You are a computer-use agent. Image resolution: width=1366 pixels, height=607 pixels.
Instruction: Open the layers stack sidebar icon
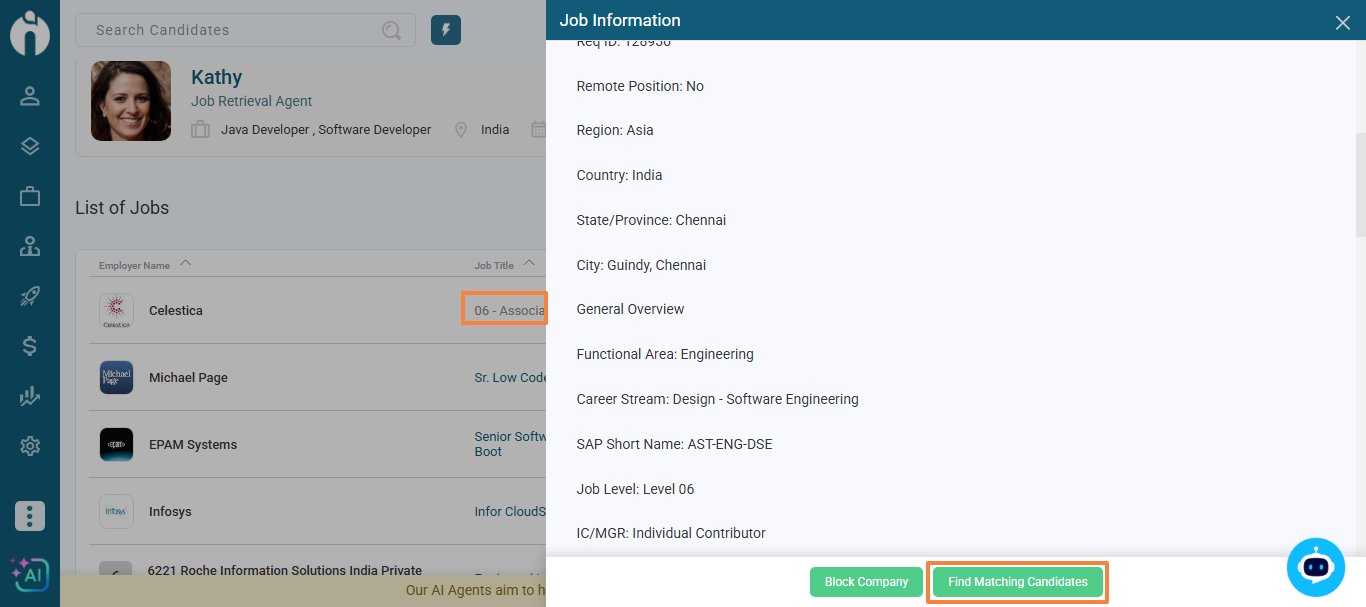30,146
